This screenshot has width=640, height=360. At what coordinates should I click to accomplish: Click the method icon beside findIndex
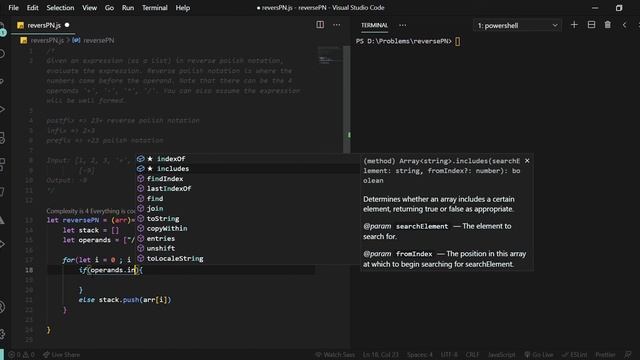[x=140, y=179]
